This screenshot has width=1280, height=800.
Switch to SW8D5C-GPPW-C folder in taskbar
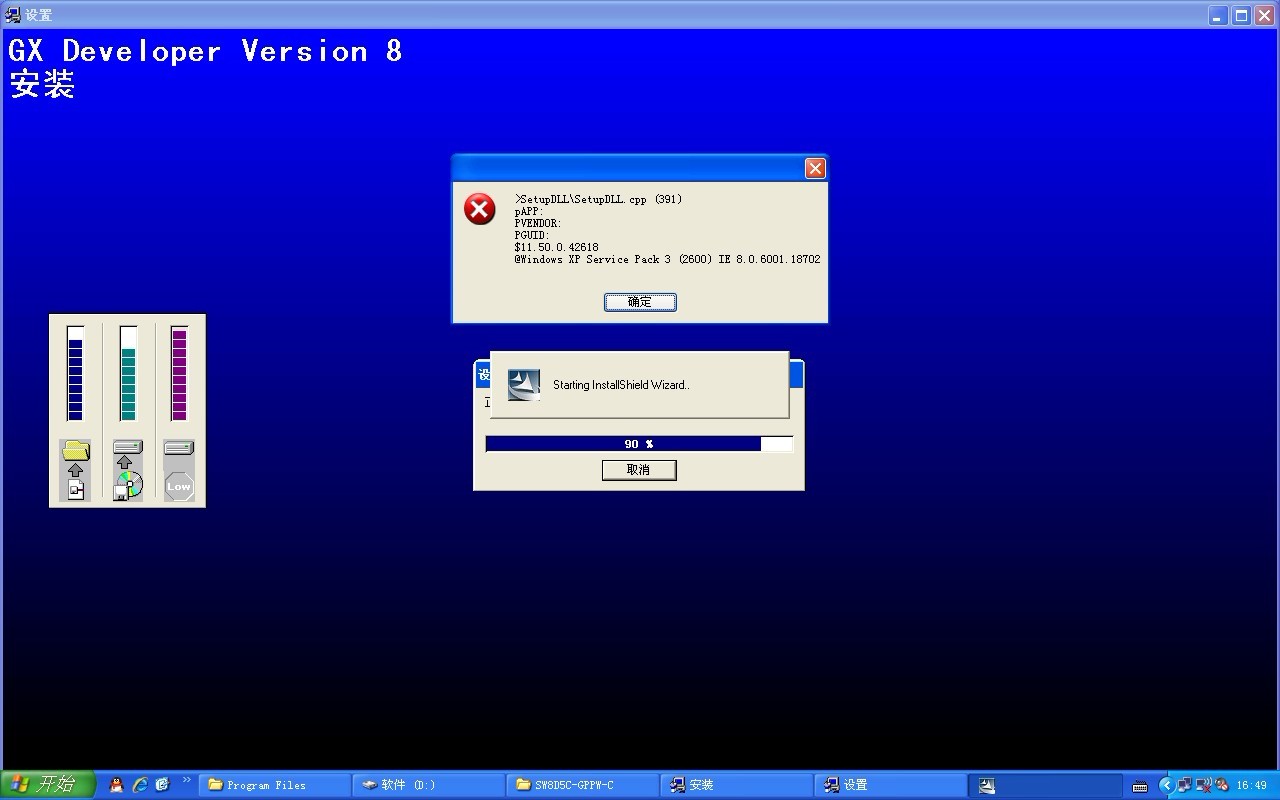pyautogui.click(x=582, y=785)
